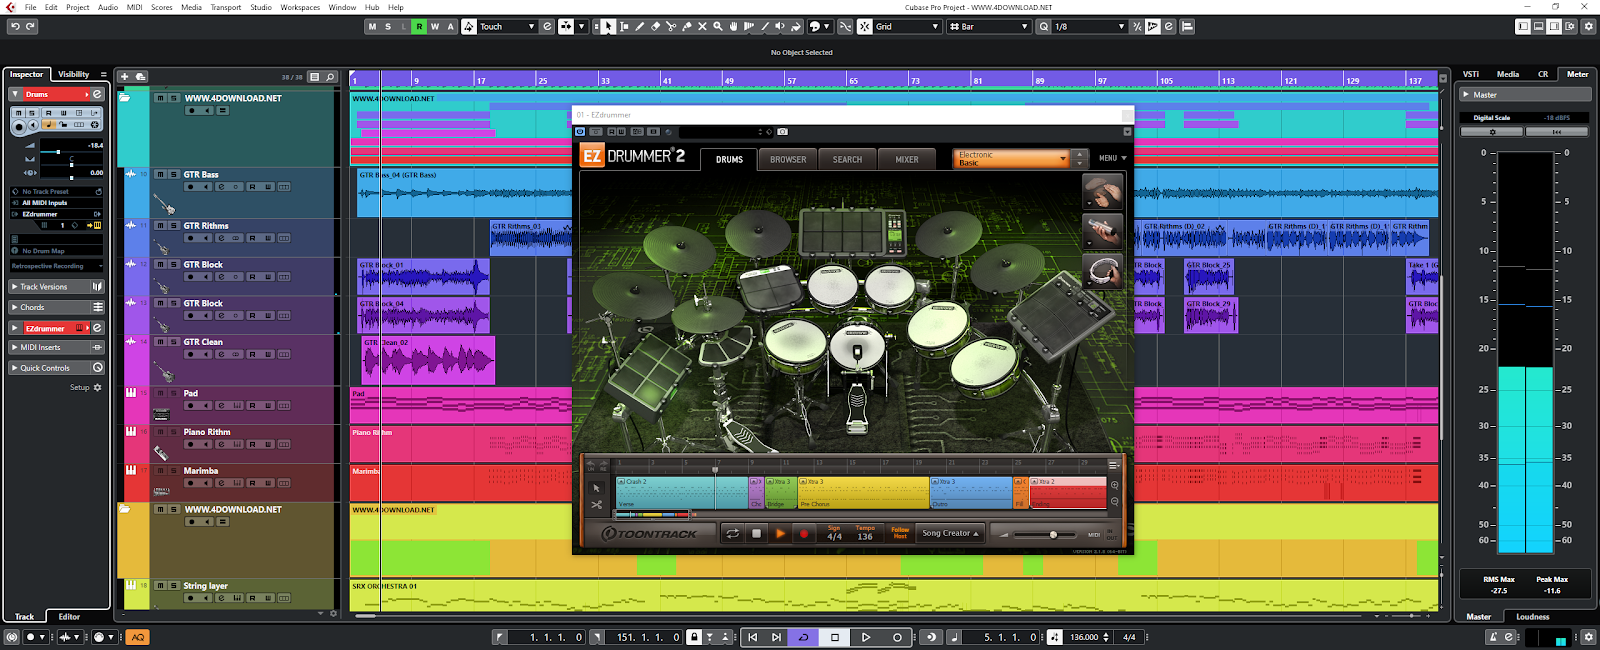This screenshot has height=650, width=1600.
Task: Click the tambourine percussion thumbnail in EZdrummer
Action: [x=1102, y=271]
